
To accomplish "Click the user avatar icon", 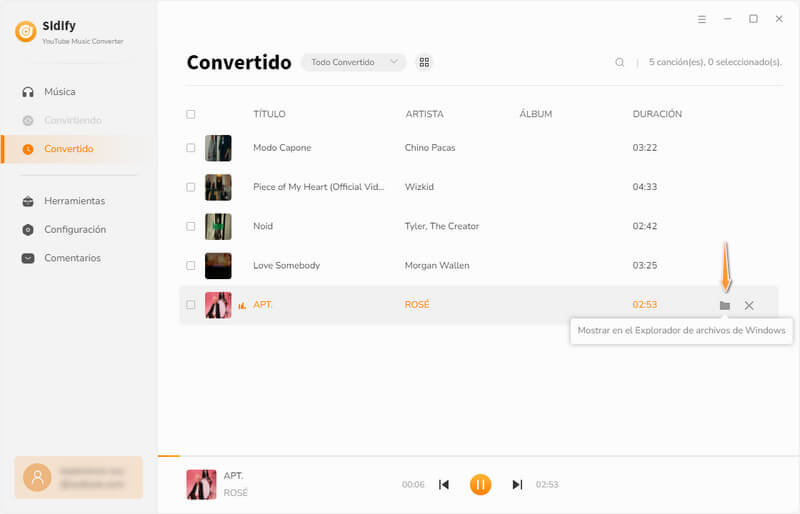I will coord(37,477).
